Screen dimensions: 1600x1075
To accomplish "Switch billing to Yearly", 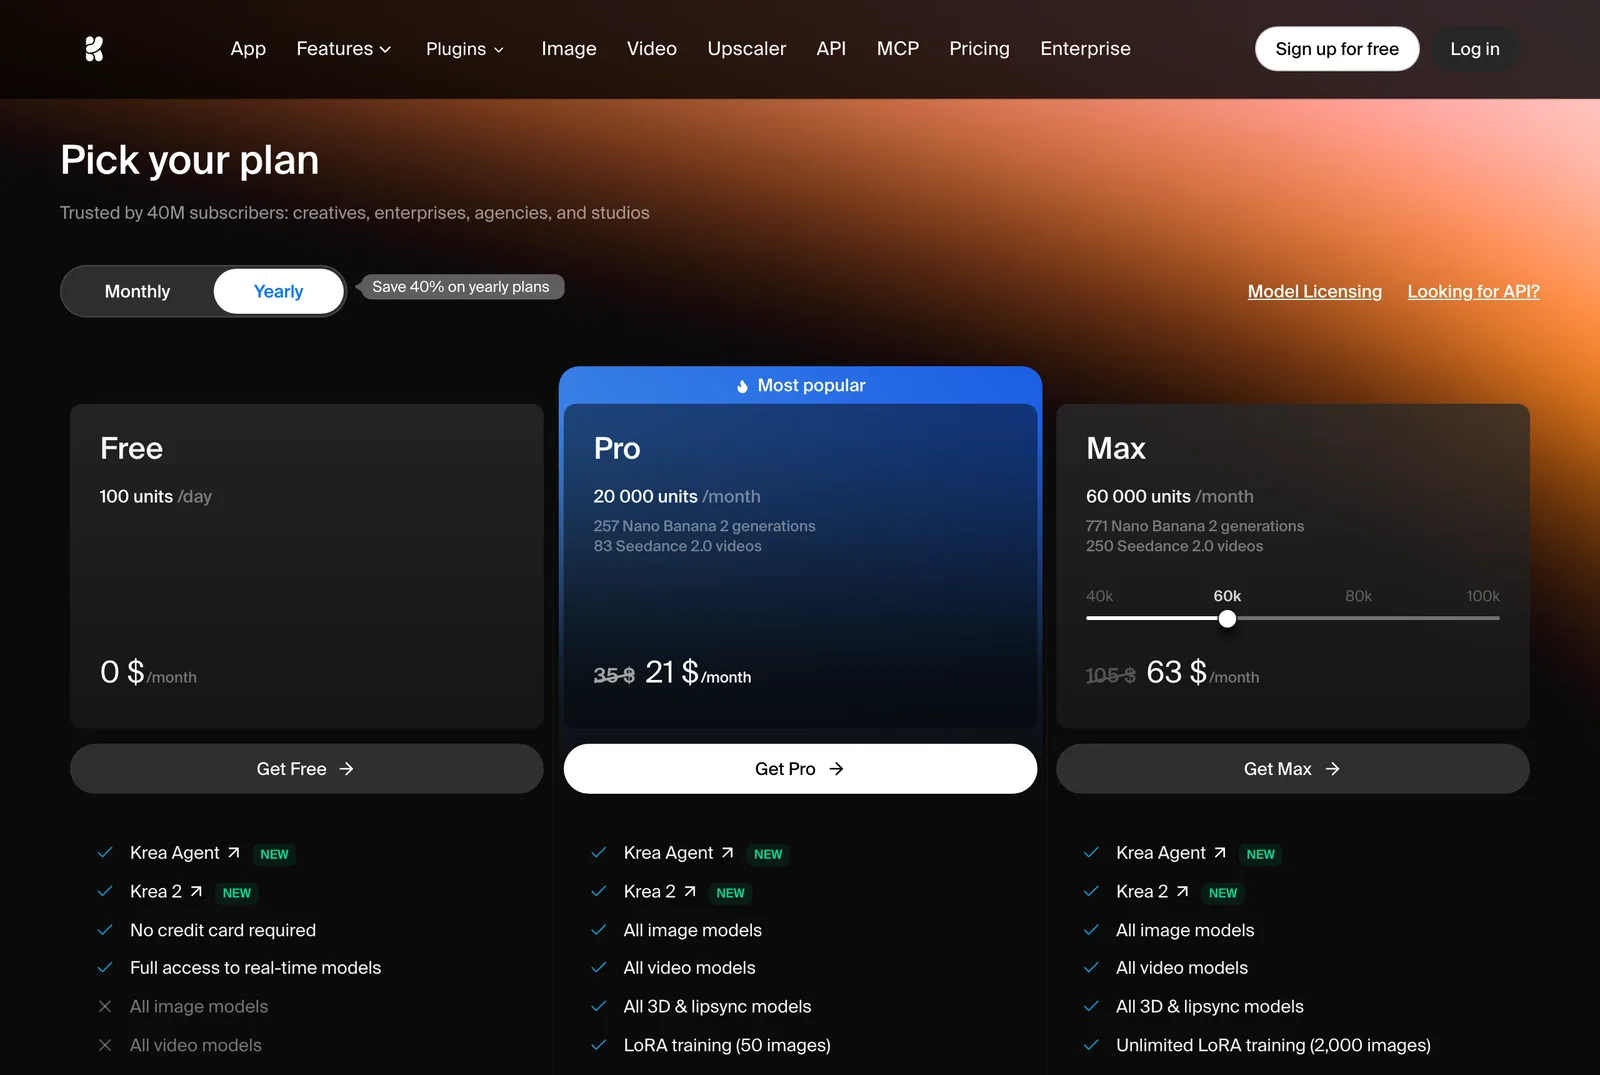I will pyautogui.click(x=278, y=291).
